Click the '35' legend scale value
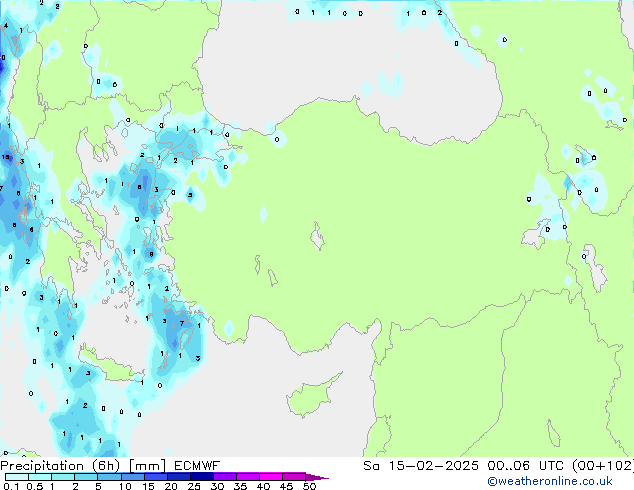The width and height of the screenshot is (634, 490). tap(241, 486)
